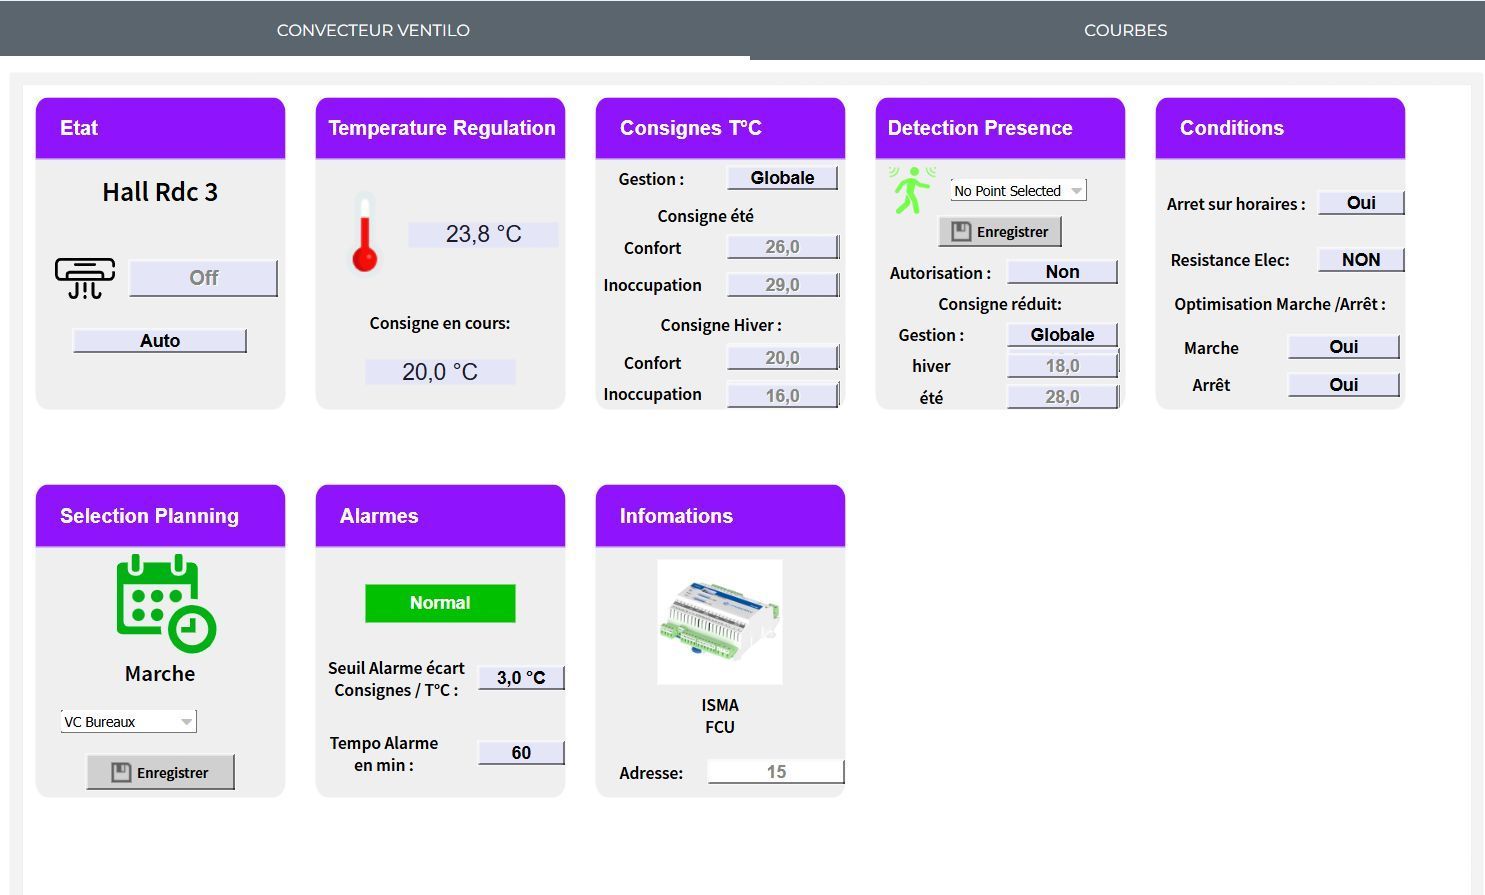1485x895 pixels.
Task: Toggle Autorisation Non value
Action: pos(1061,272)
